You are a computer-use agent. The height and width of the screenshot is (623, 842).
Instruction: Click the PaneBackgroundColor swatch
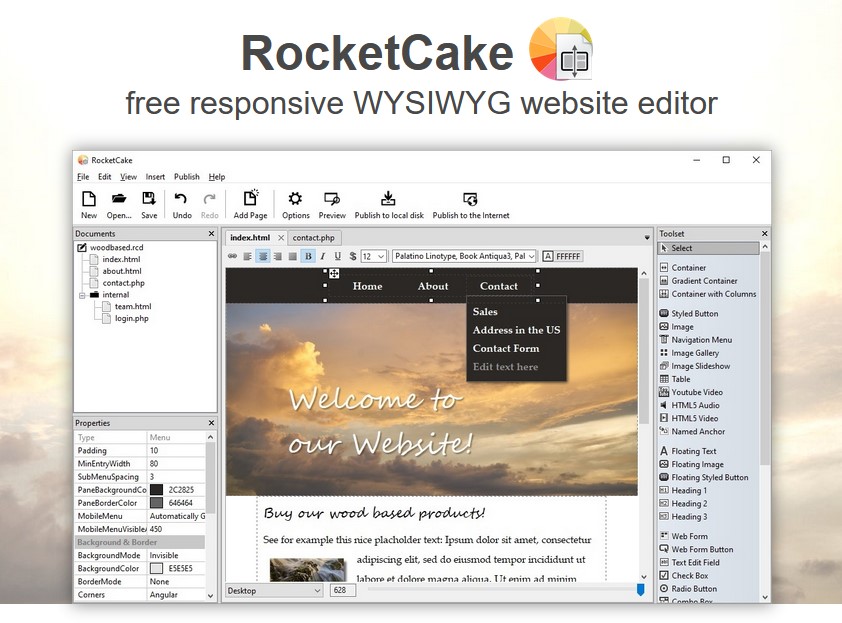[156, 490]
